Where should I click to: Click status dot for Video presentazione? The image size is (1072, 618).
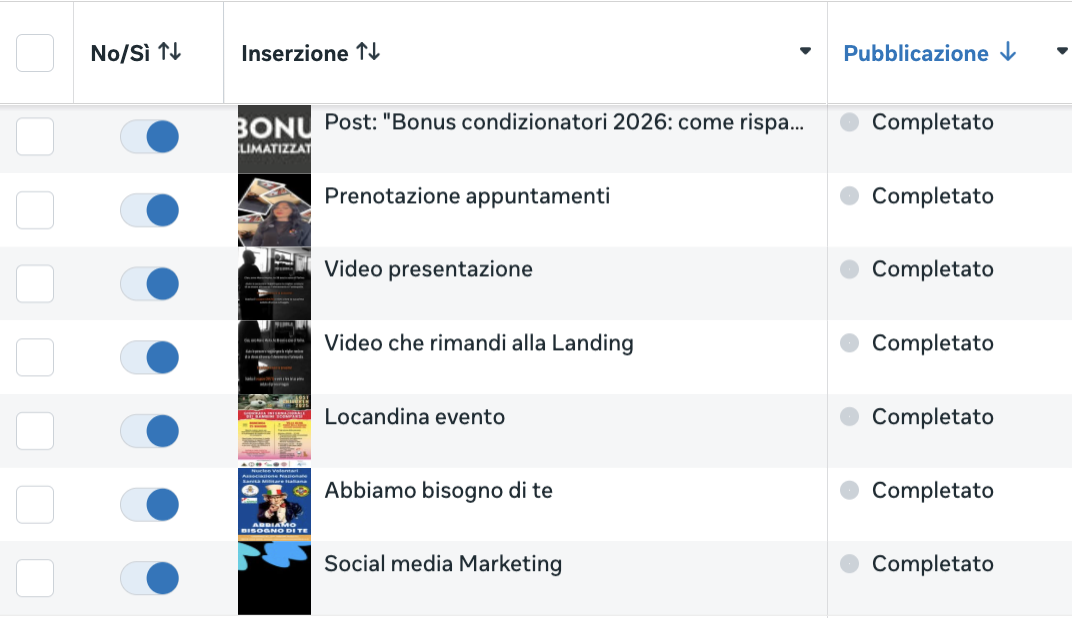coord(849,269)
